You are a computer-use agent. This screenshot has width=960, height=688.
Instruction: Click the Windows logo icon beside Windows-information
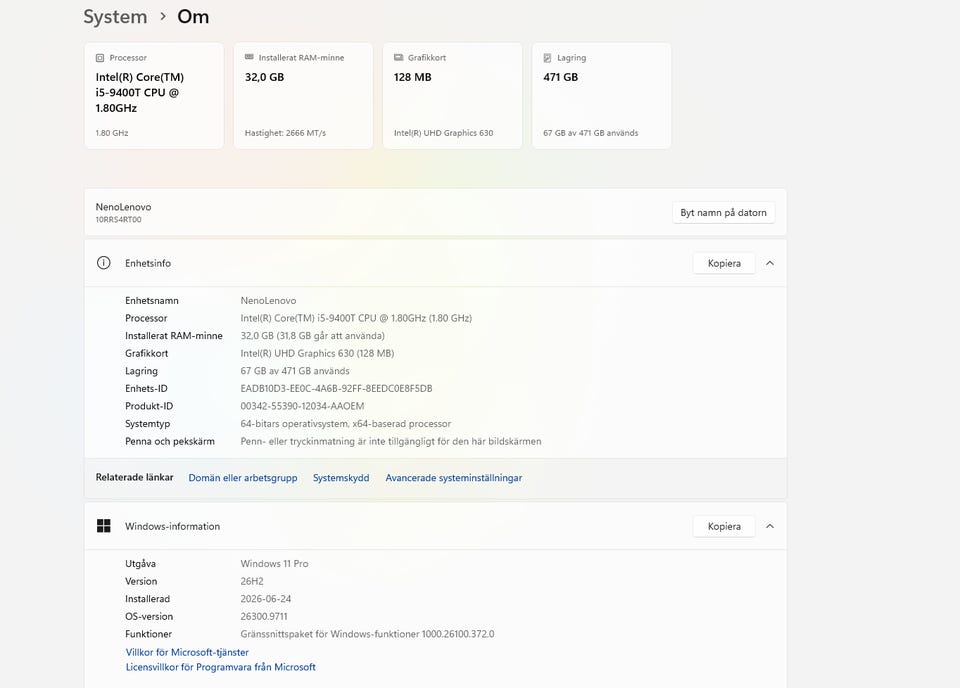point(104,526)
